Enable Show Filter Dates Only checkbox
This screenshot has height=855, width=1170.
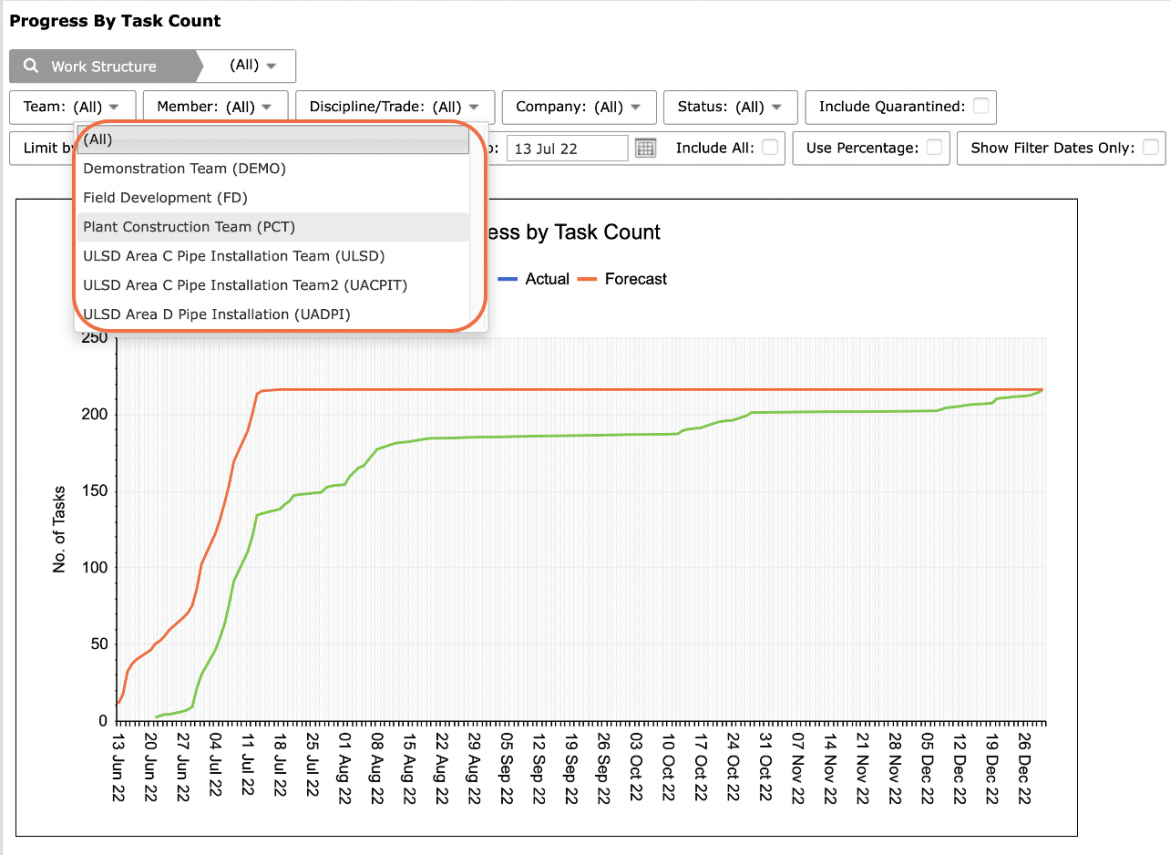point(1151,147)
